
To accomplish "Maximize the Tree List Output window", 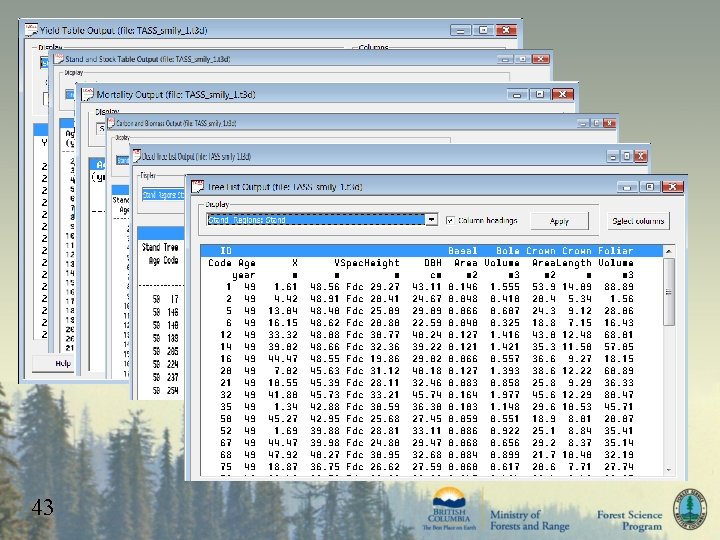I will tap(649, 187).
